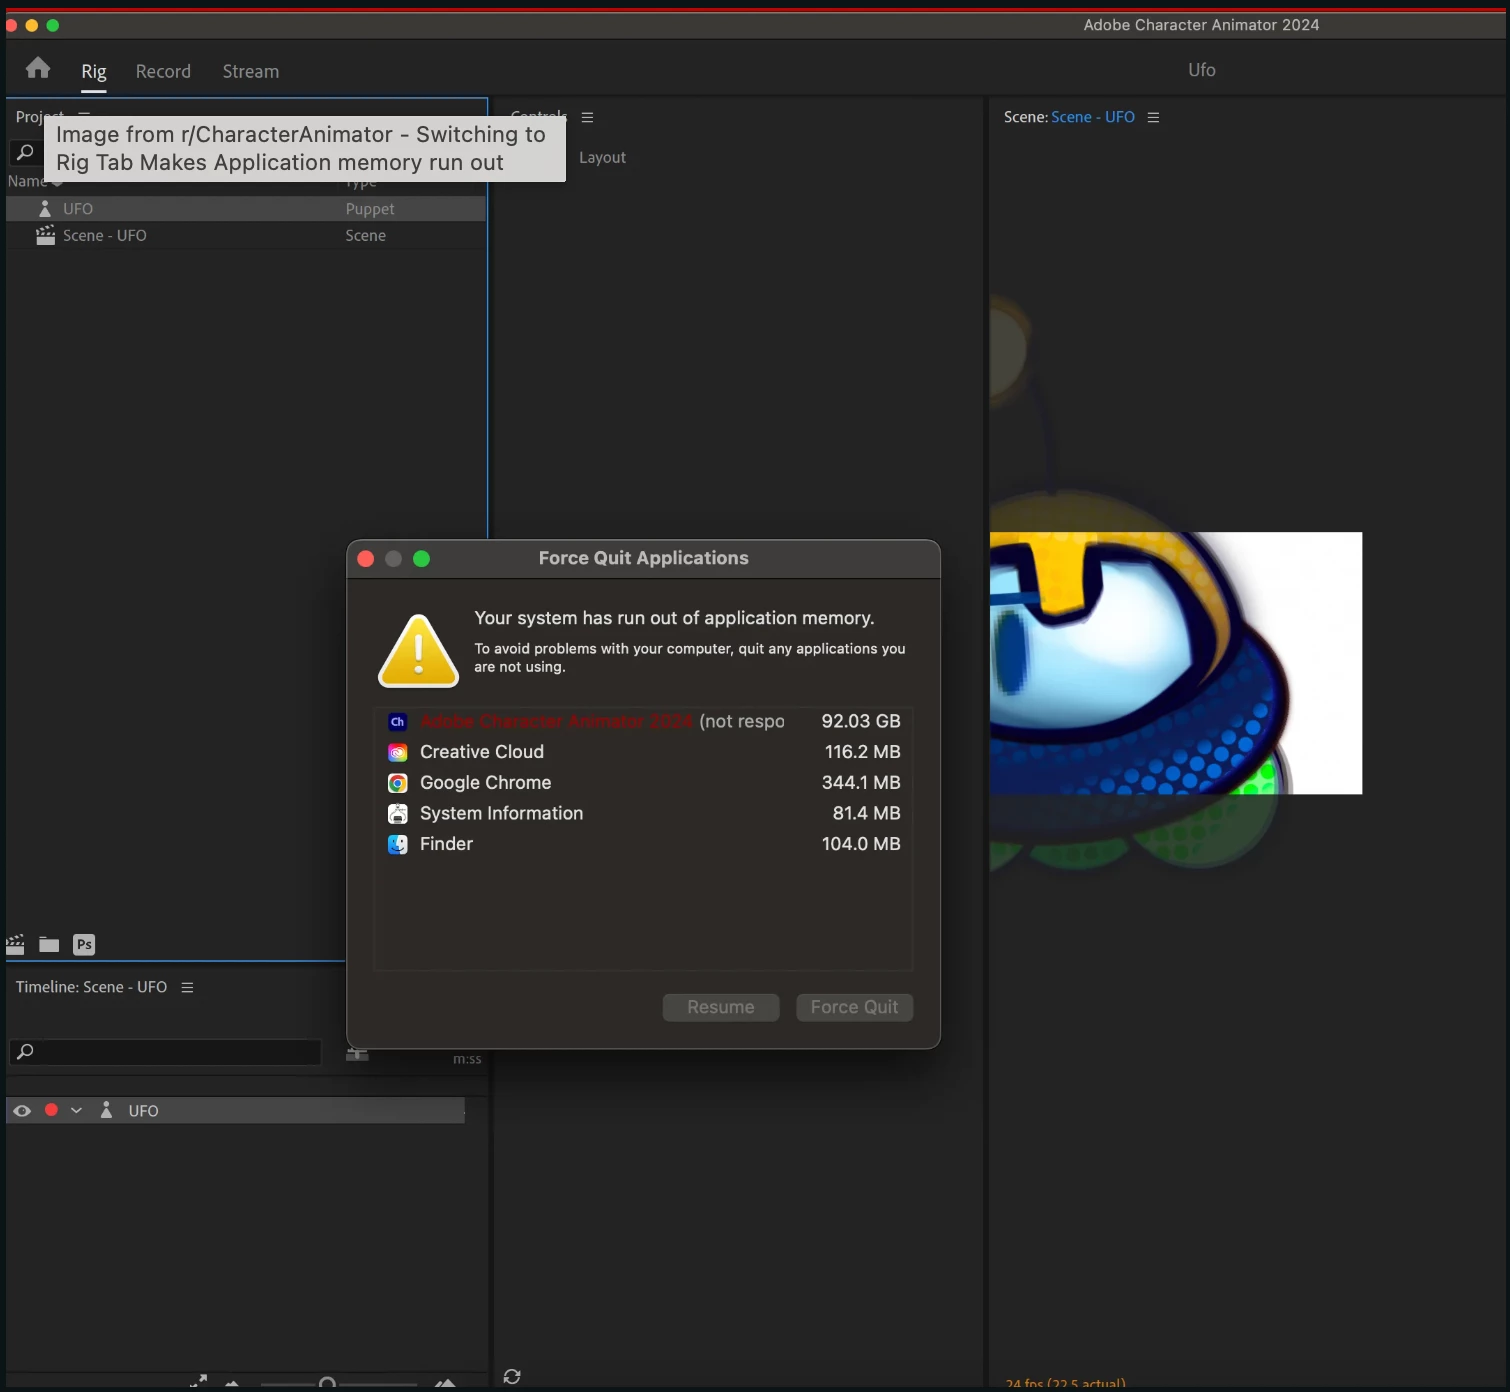Select Google Chrome in Force Quit list
The width and height of the screenshot is (1510, 1392).
point(644,783)
